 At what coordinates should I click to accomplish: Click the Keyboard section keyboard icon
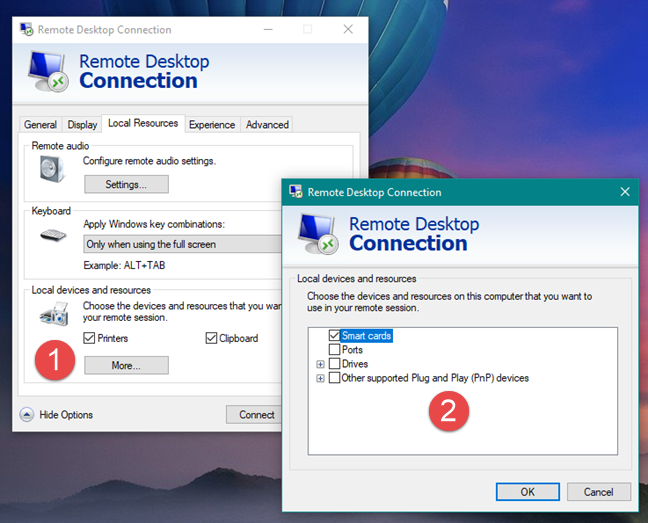click(53, 235)
